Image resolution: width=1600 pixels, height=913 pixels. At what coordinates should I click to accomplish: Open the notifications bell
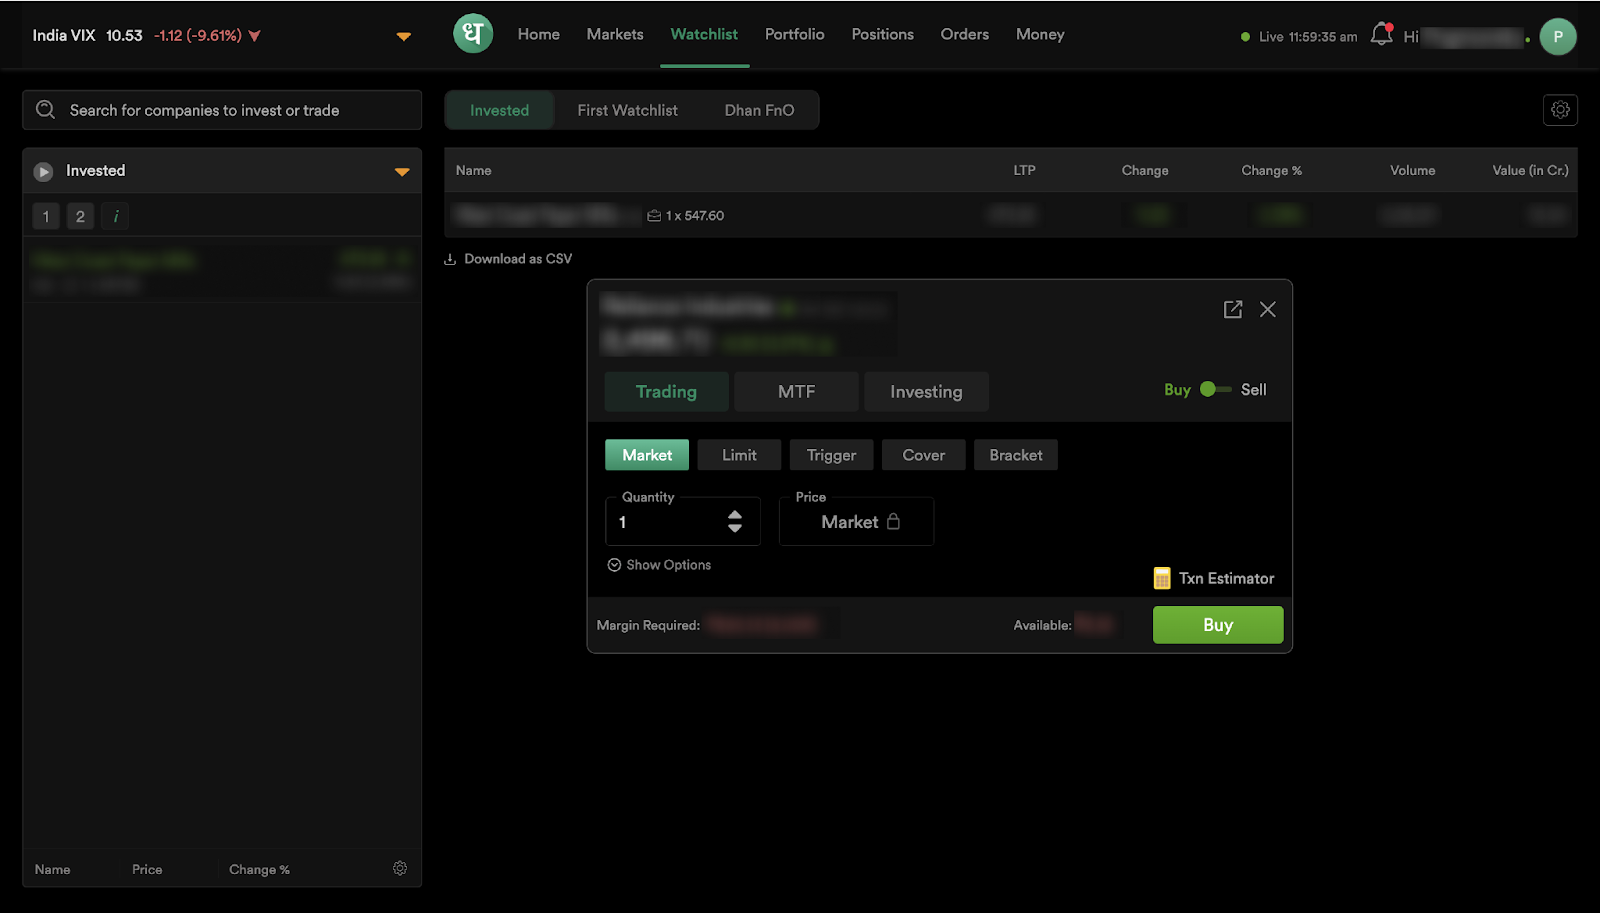(x=1381, y=34)
